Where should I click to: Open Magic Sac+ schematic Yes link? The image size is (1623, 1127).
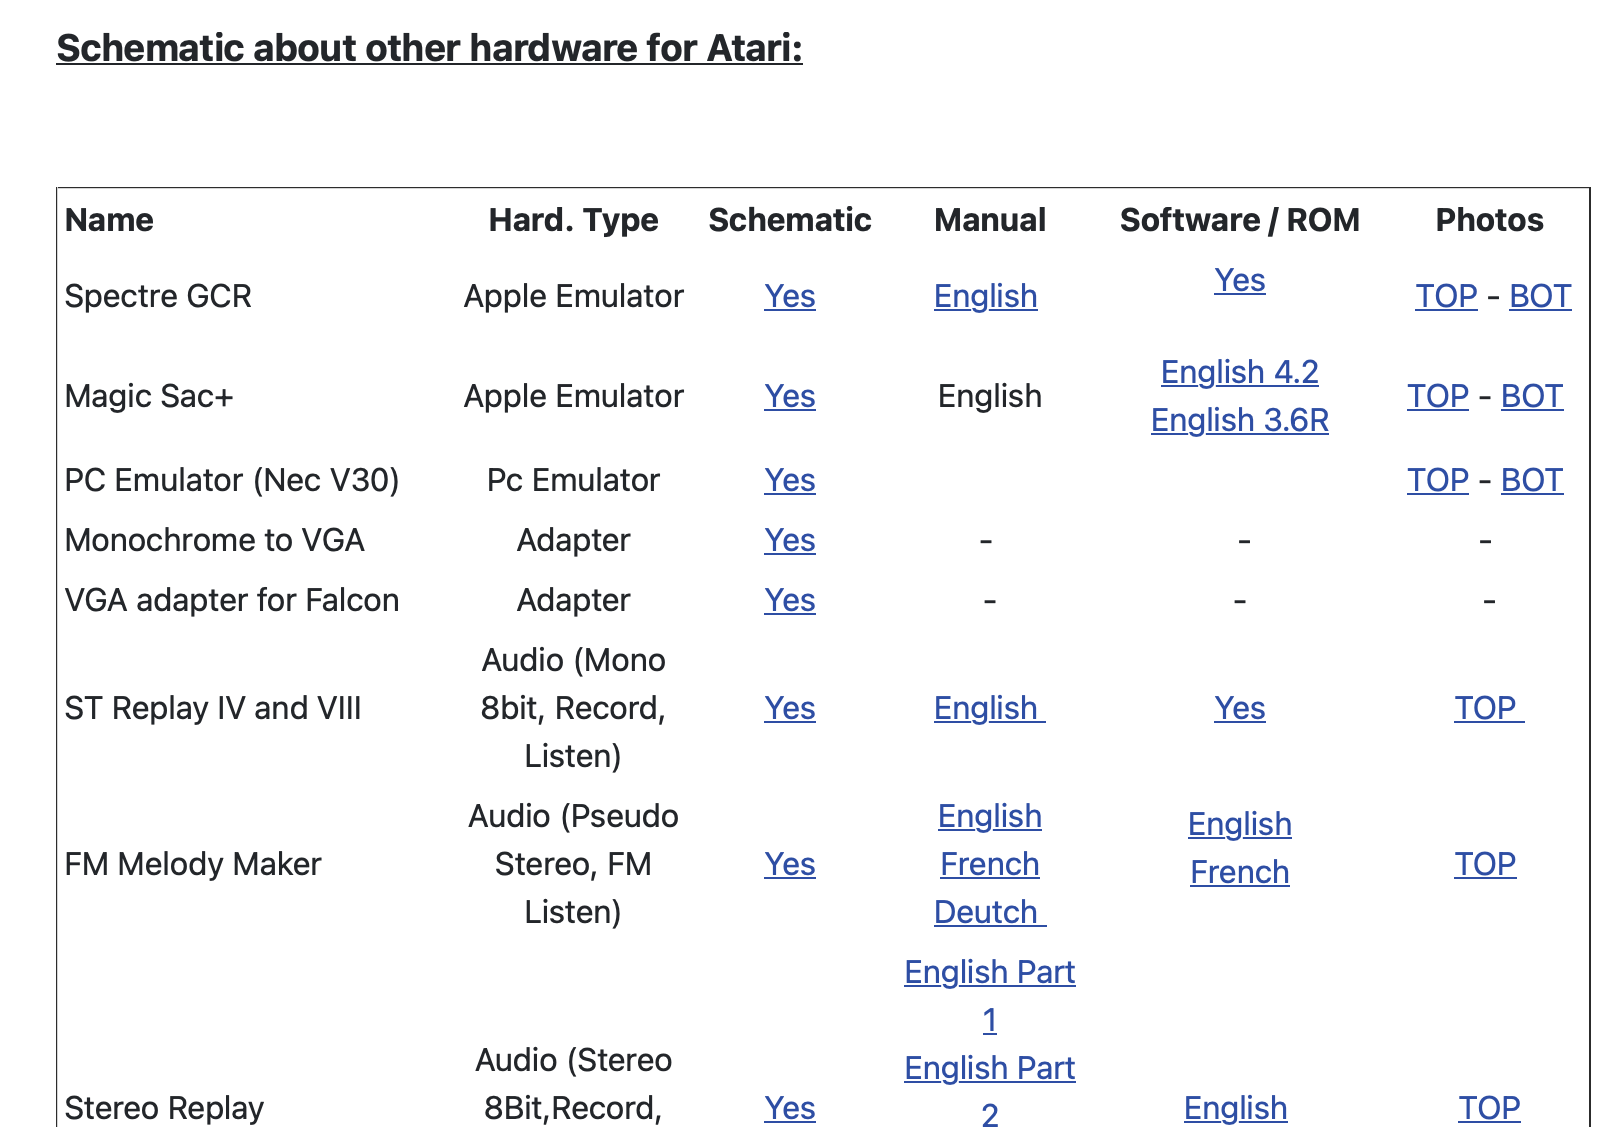[x=789, y=396]
